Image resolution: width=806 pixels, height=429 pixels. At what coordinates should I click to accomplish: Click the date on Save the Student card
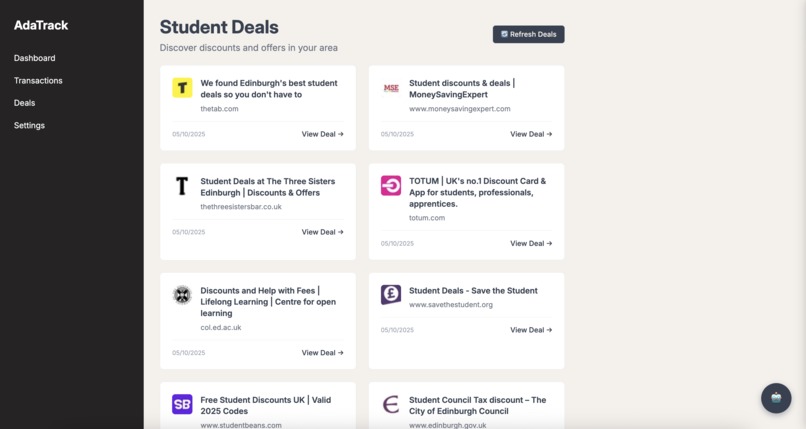click(x=397, y=330)
